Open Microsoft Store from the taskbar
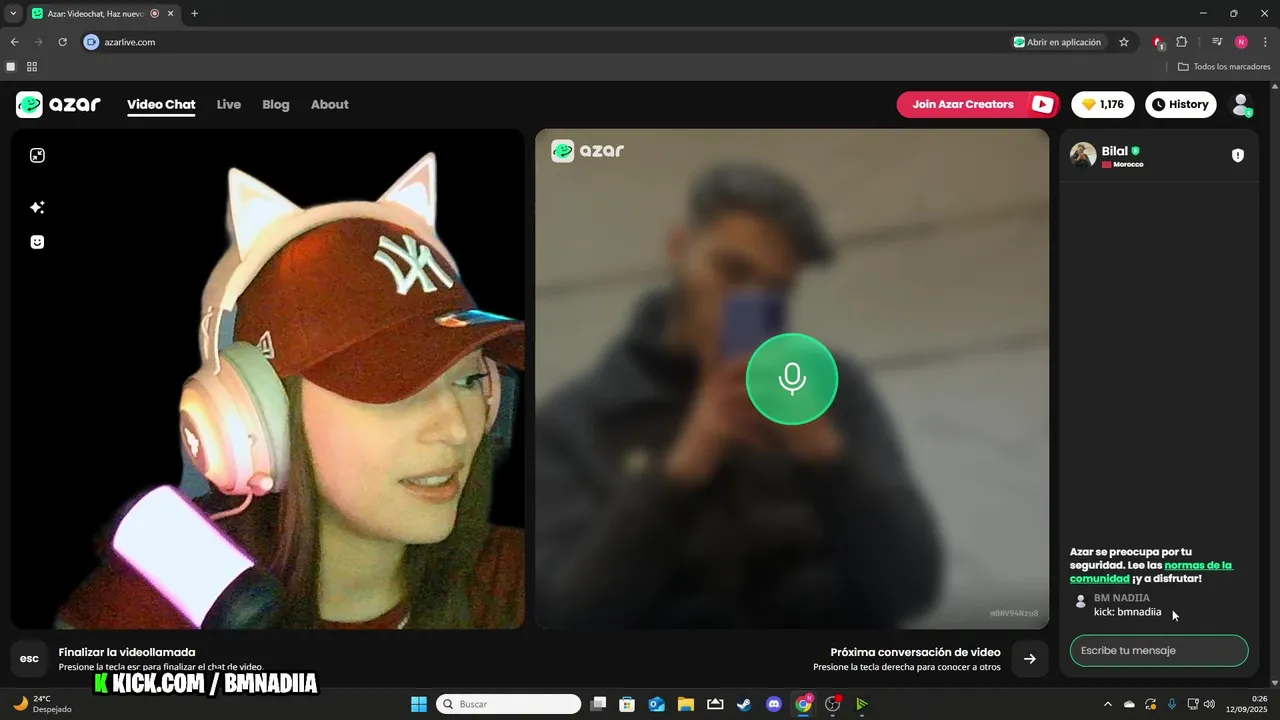The image size is (1280, 720). click(x=627, y=704)
